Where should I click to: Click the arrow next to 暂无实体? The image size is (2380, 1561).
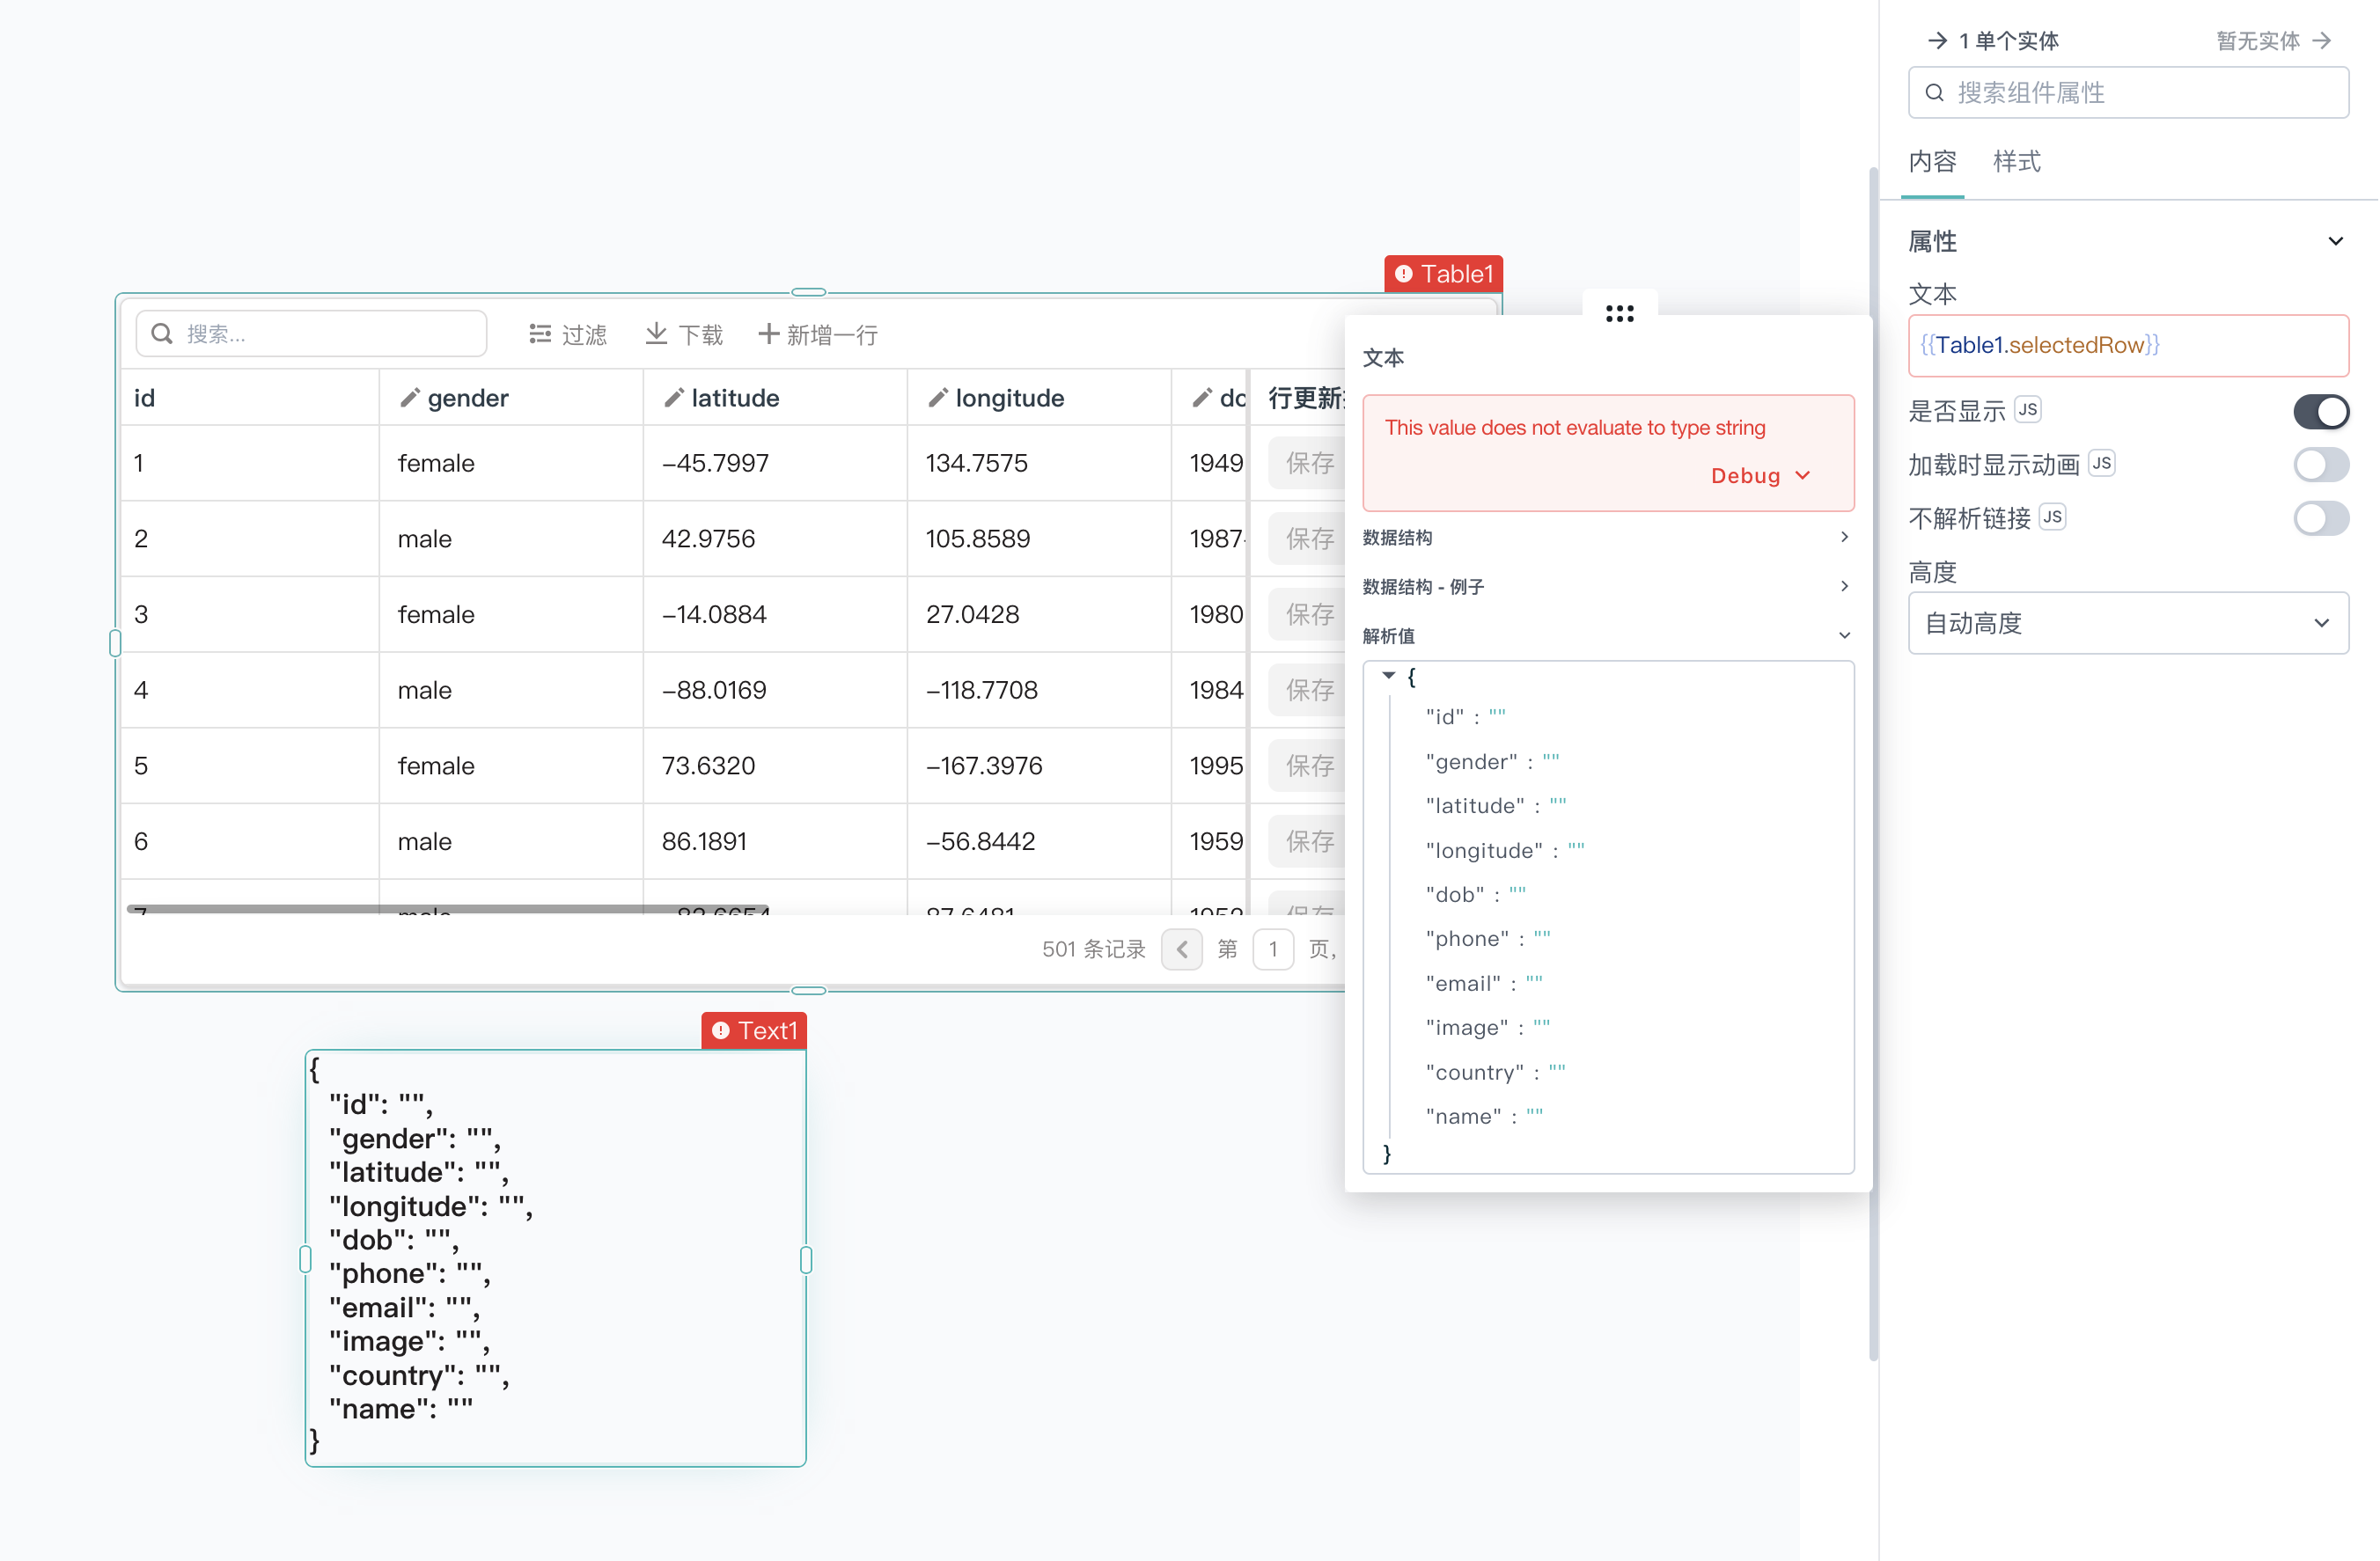coord(2322,41)
